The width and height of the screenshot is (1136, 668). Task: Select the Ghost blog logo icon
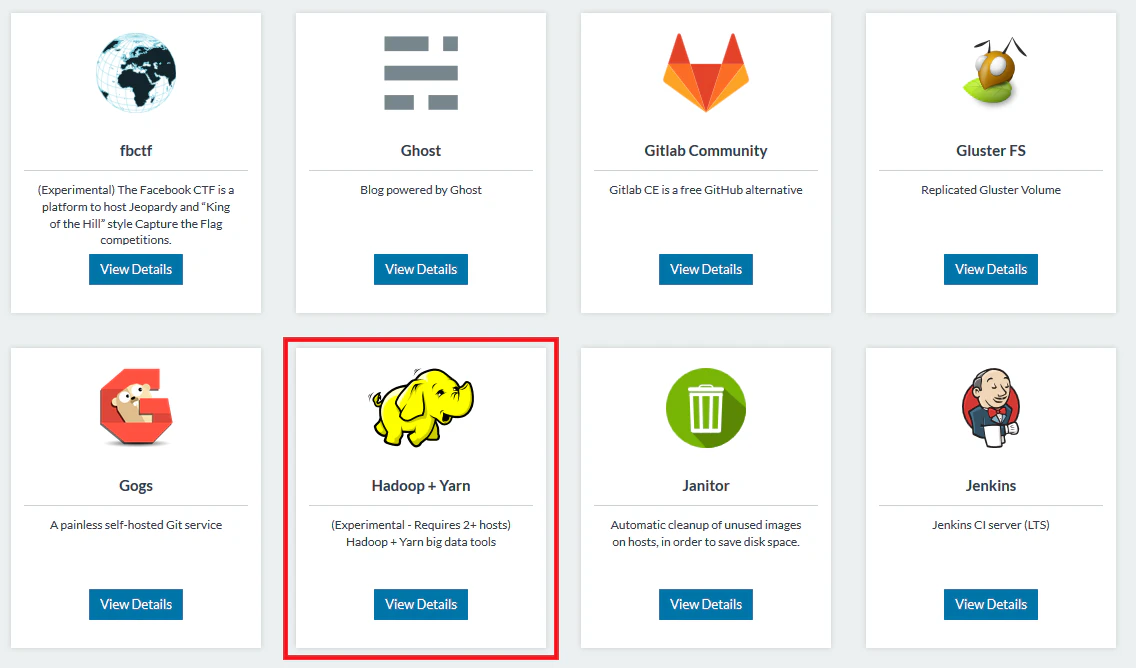421,72
